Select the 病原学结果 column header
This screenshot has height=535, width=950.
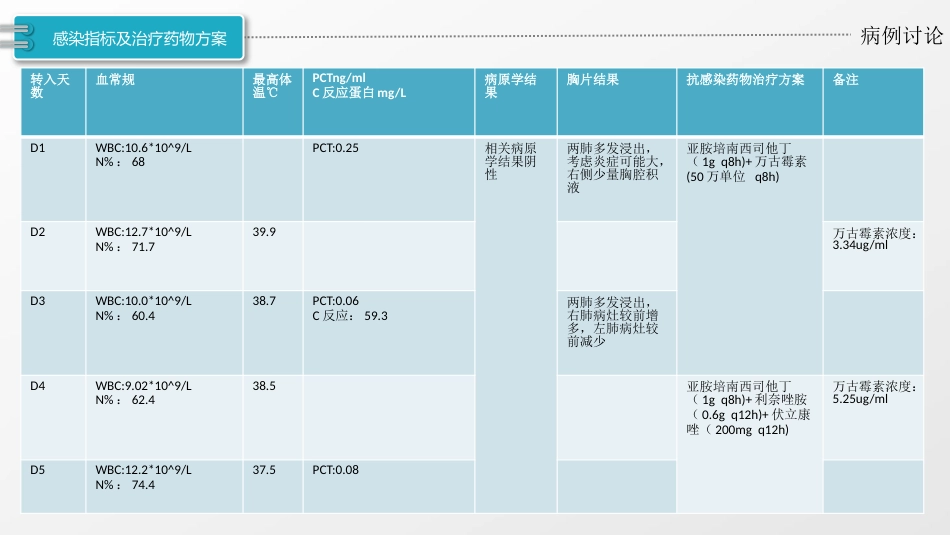pos(516,102)
